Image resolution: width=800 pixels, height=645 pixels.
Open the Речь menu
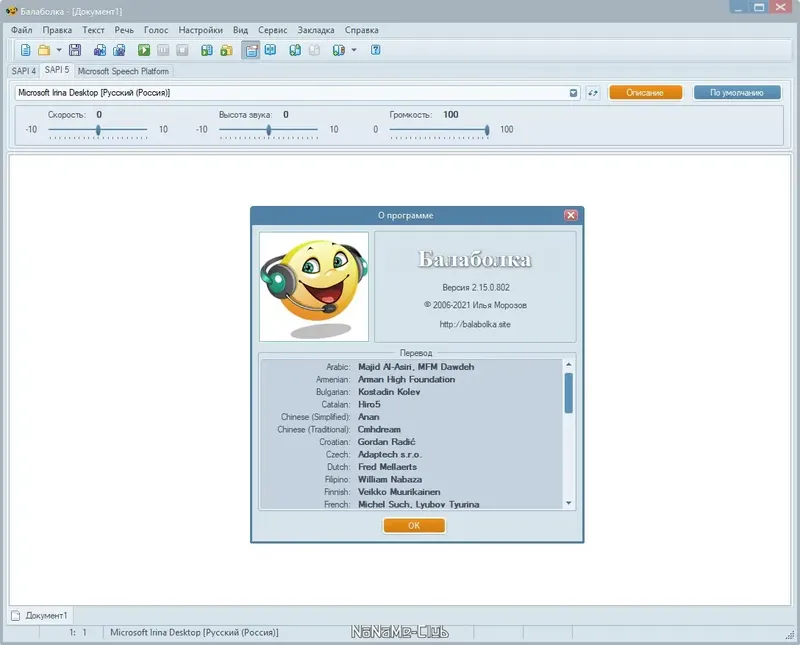pos(124,30)
